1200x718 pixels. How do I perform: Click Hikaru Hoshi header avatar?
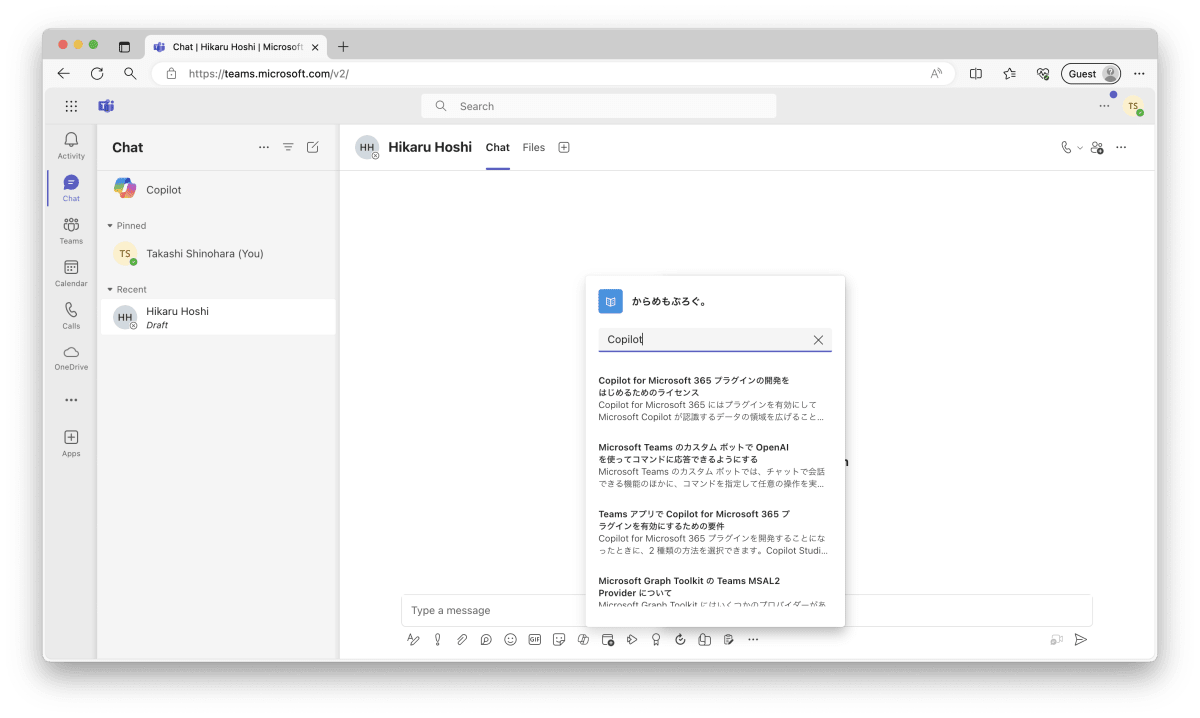tap(367, 147)
